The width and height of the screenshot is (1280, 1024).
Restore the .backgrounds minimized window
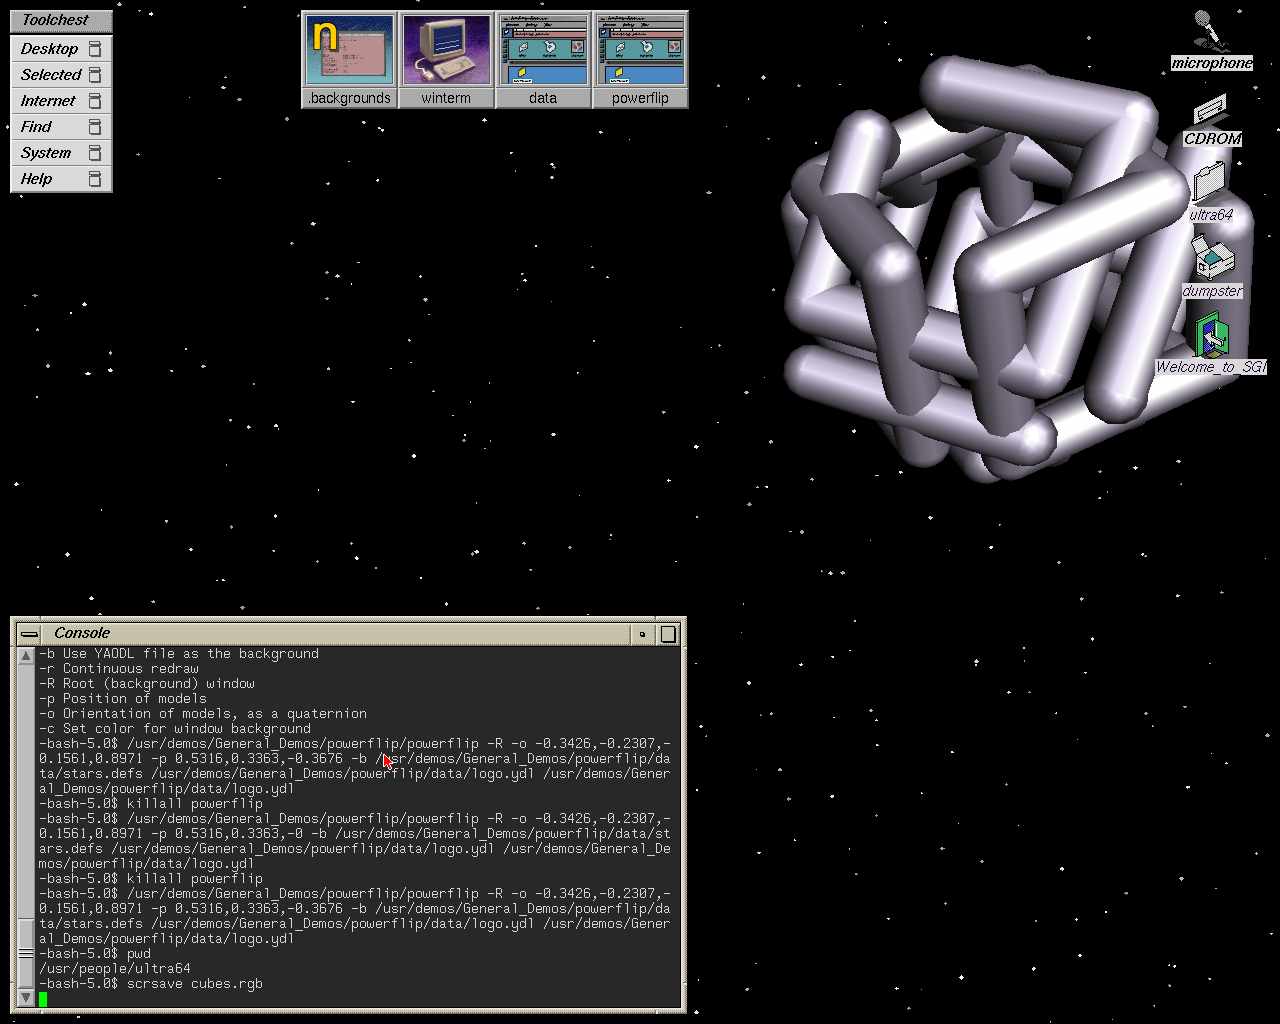[x=350, y=60]
